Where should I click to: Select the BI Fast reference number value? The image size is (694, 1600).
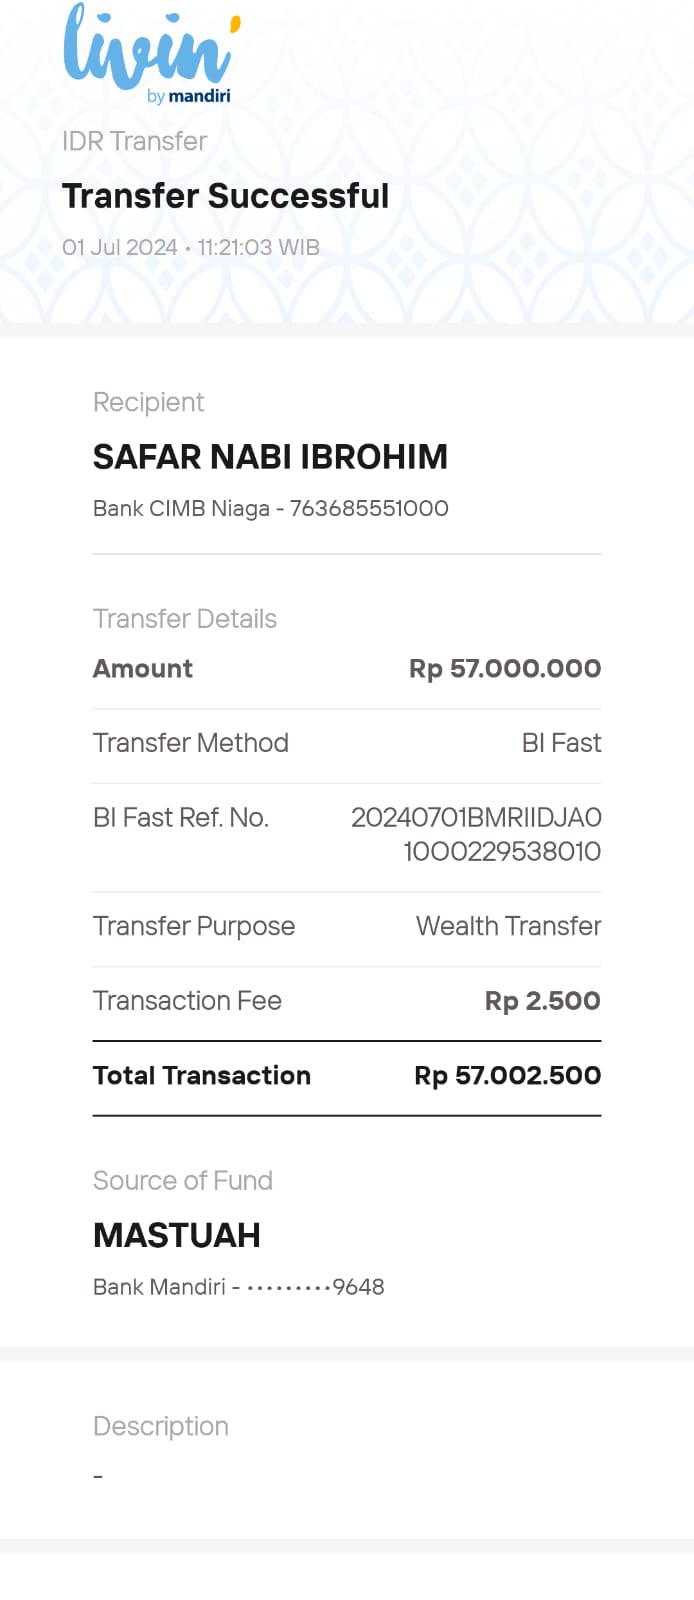[476, 834]
